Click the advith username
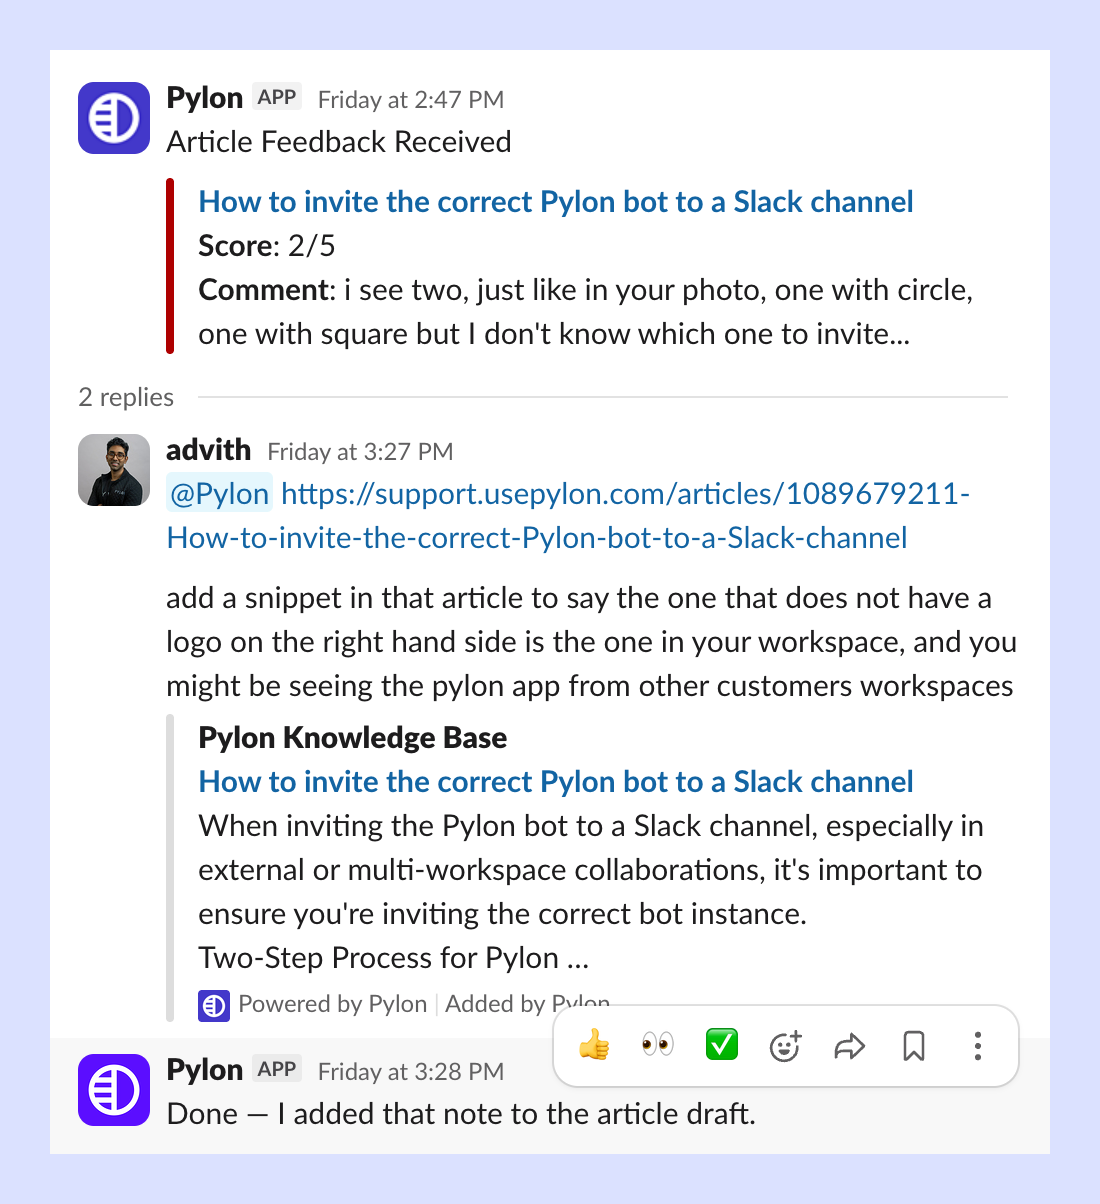Image resolution: width=1100 pixels, height=1204 pixels. pos(208,450)
